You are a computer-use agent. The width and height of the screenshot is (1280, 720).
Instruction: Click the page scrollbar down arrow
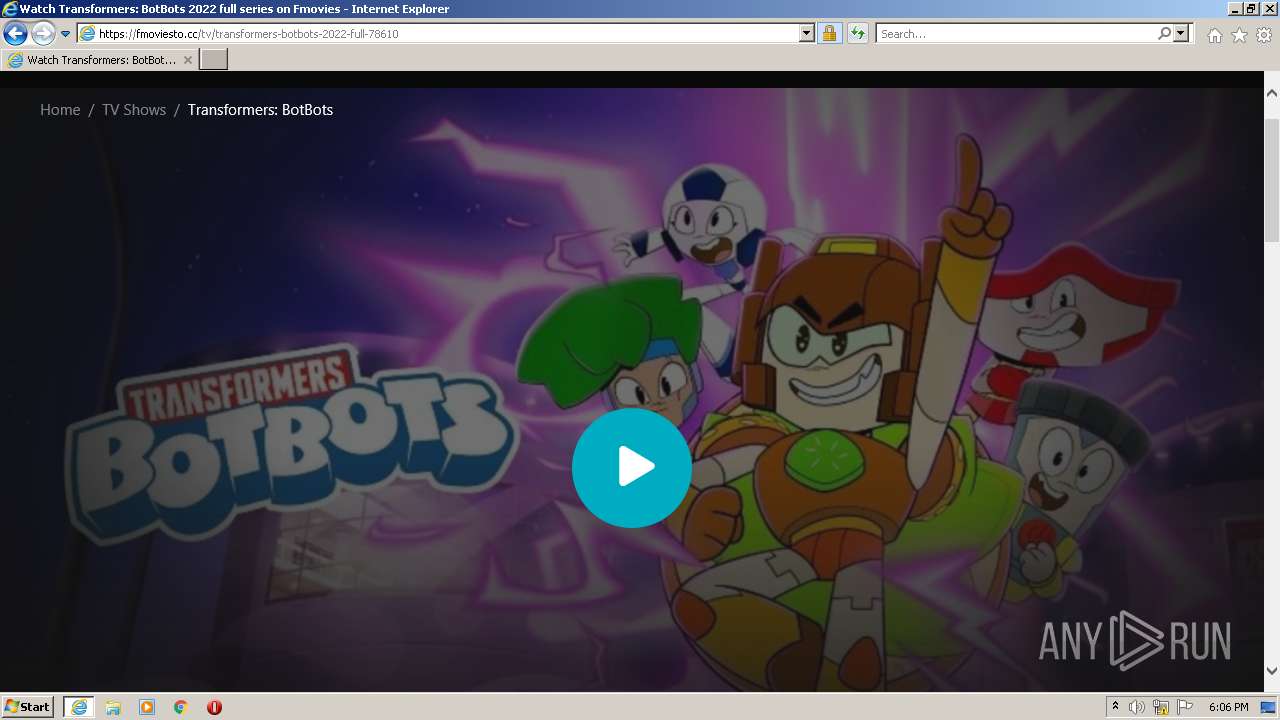[x=1272, y=671]
